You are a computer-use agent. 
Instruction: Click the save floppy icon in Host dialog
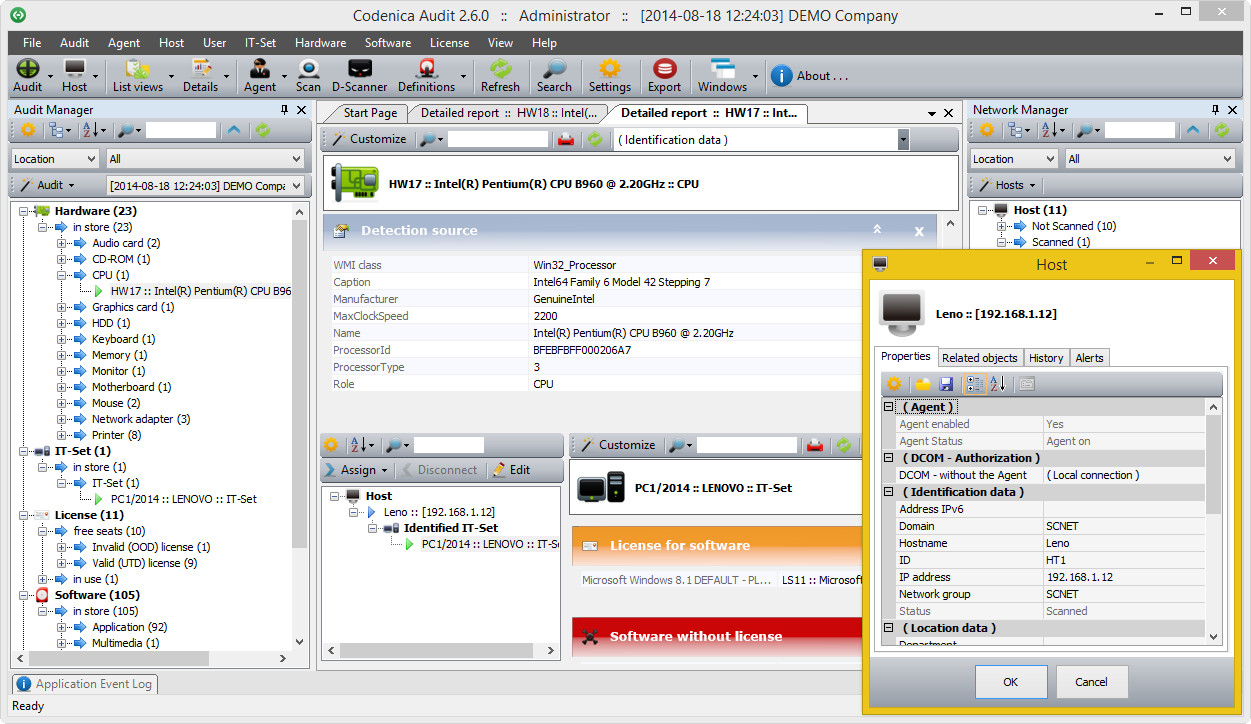pos(946,384)
